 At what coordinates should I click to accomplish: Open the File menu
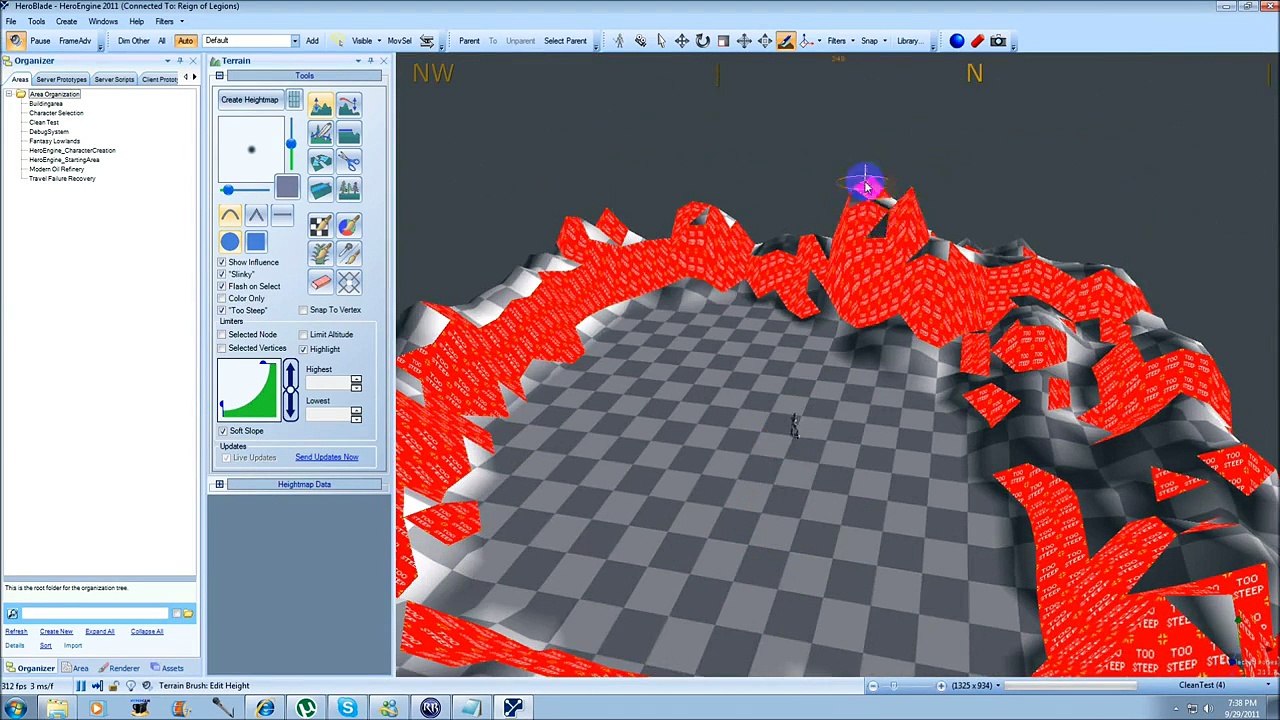[11, 21]
